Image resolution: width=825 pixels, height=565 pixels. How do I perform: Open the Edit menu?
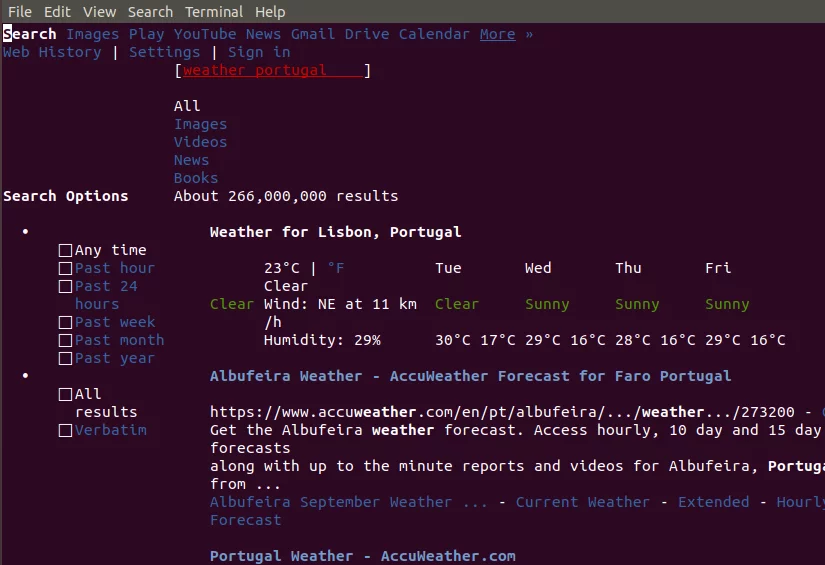[x=57, y=12]
